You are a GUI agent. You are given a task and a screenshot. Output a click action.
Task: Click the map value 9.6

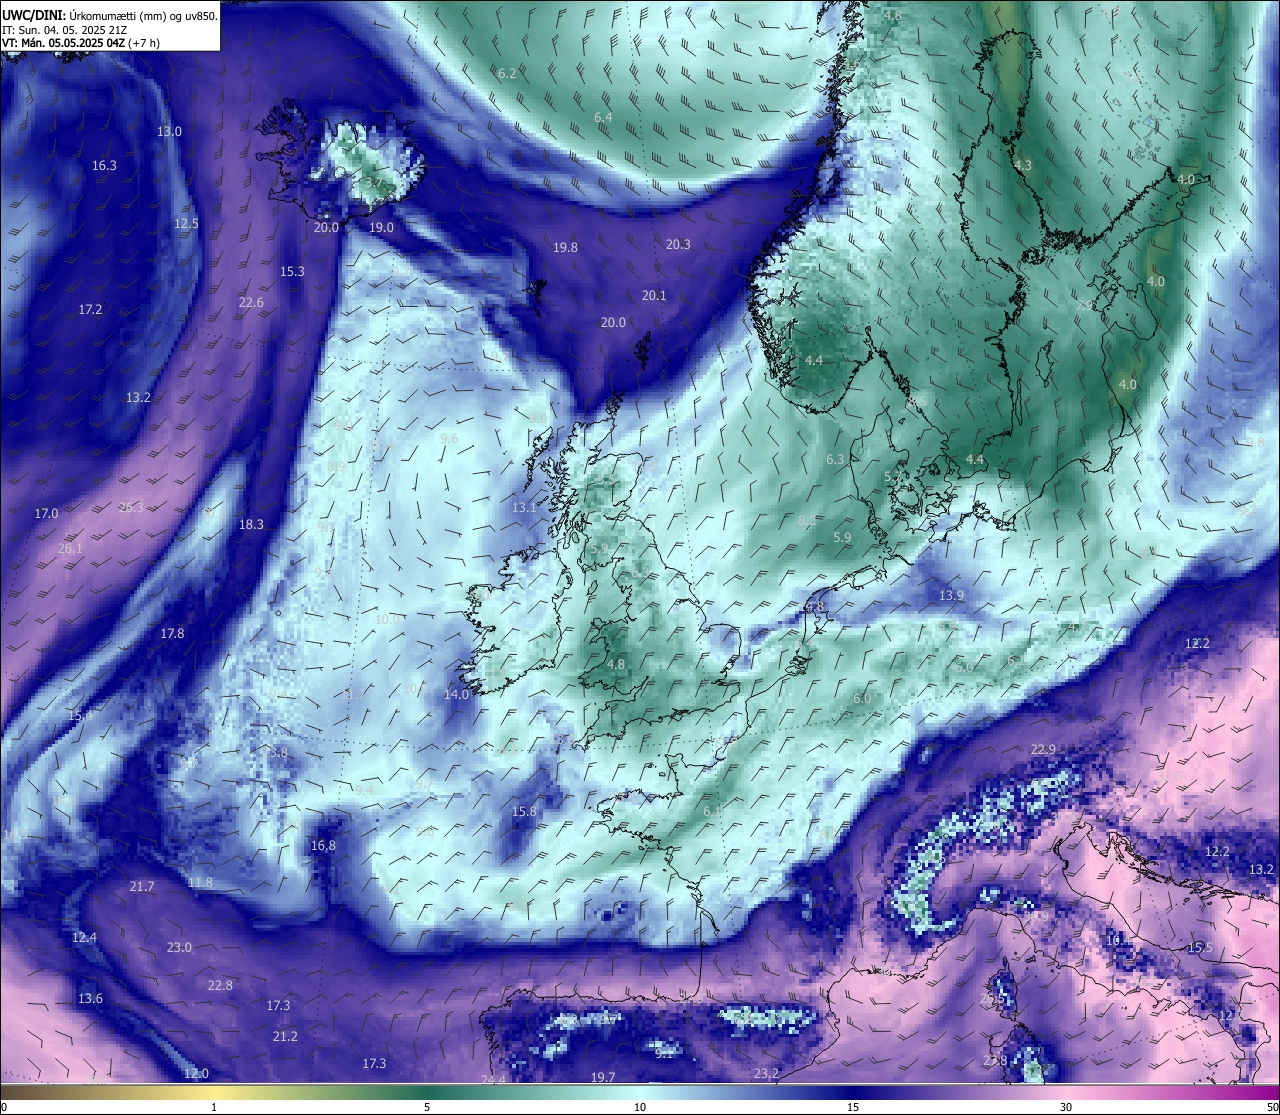click(x=449, y=439)
